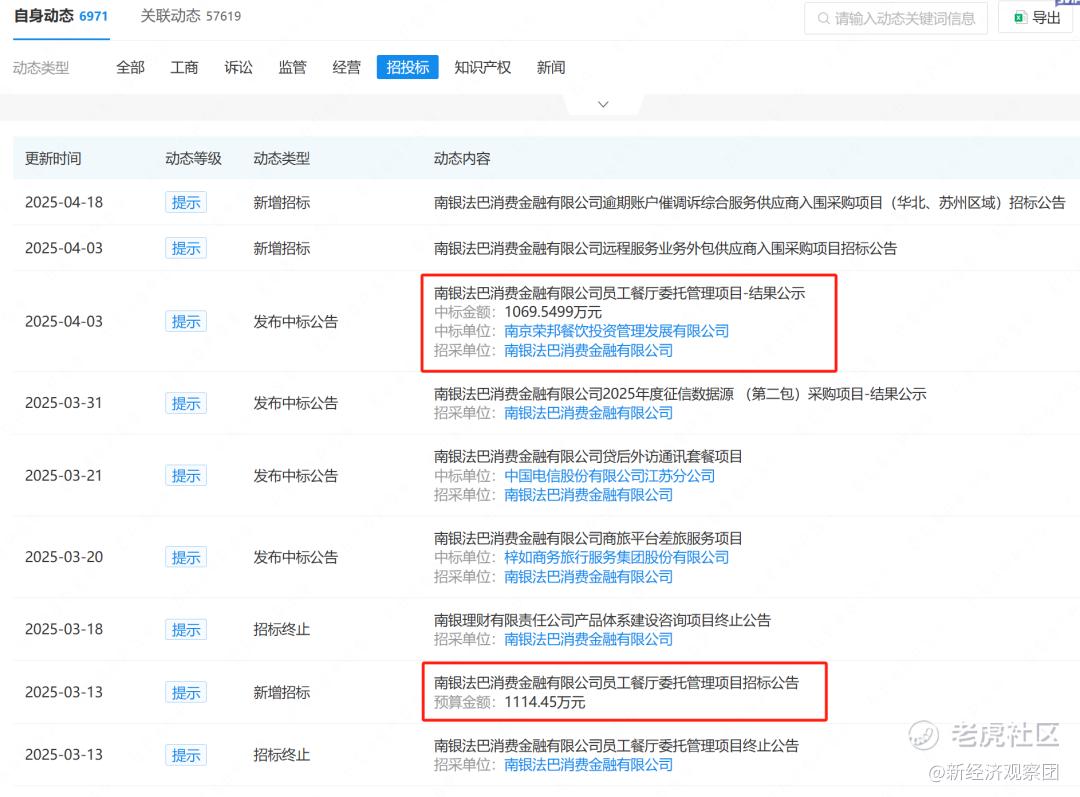Click the Excel export icon
1080x797 pixels.
[x=1020, y=18]
